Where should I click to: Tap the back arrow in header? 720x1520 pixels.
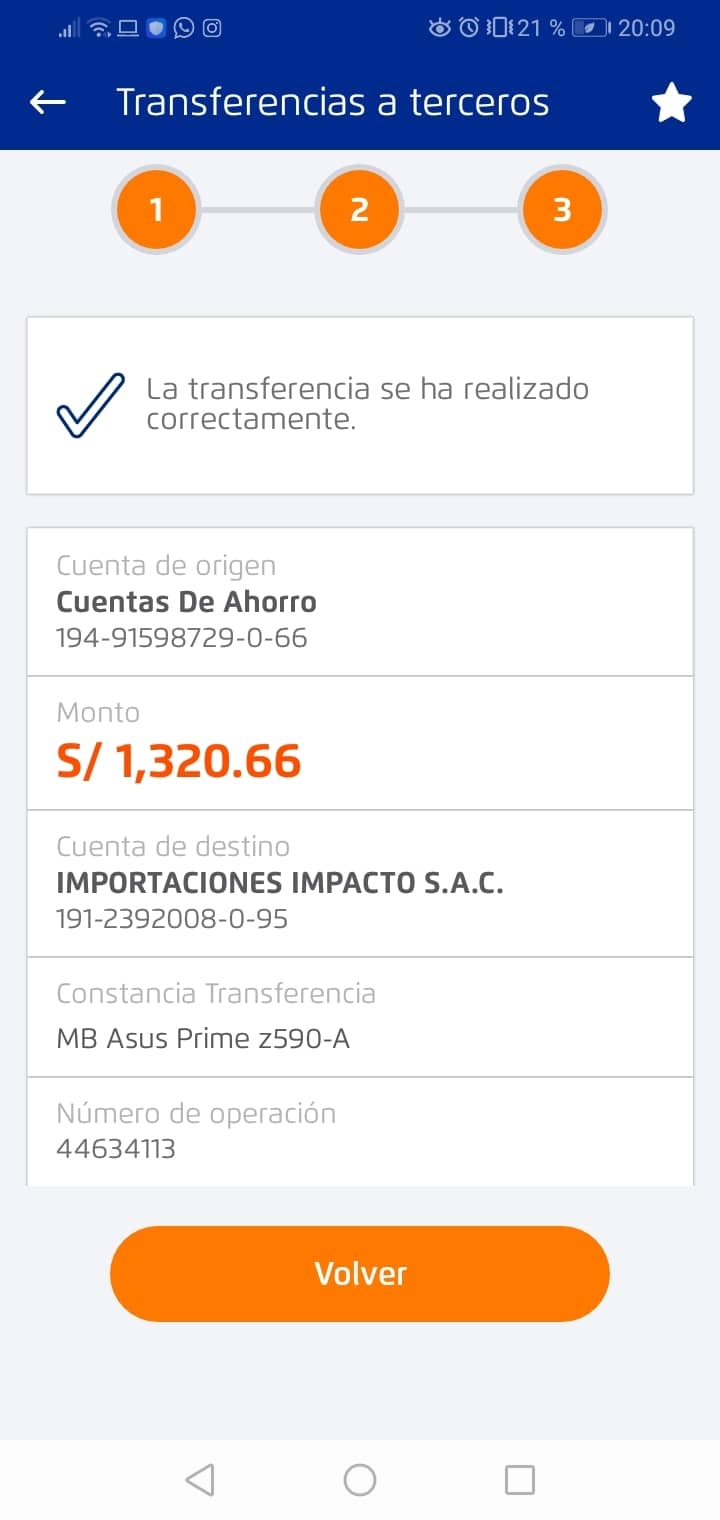[47, 102]
